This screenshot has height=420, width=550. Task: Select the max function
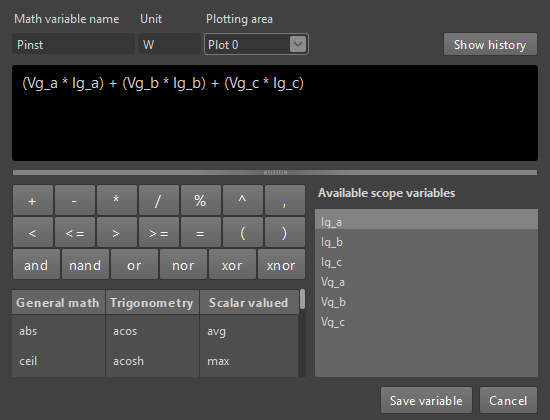pos(249,361)
